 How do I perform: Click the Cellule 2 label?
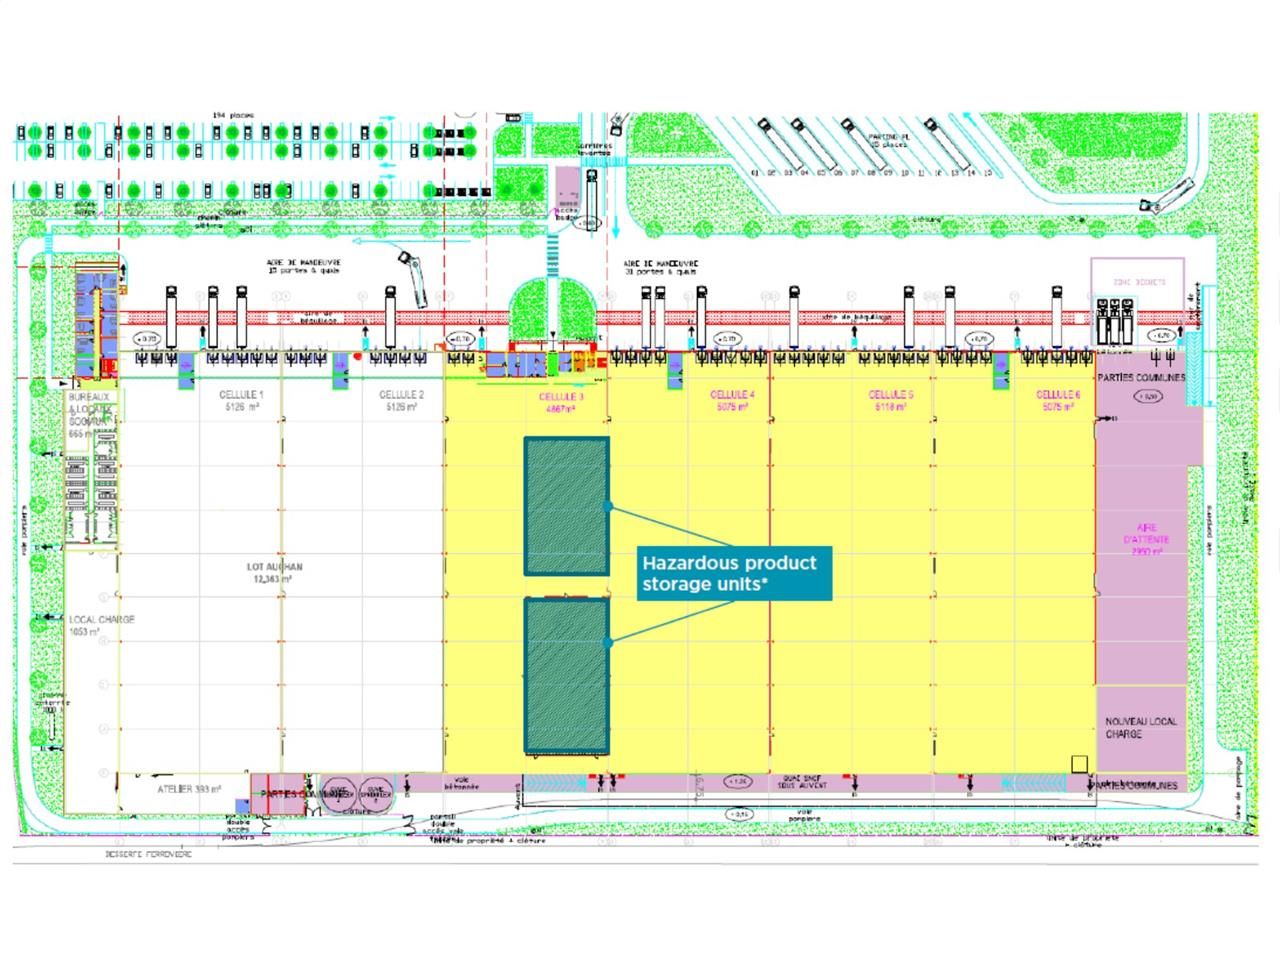pos(401,401)
